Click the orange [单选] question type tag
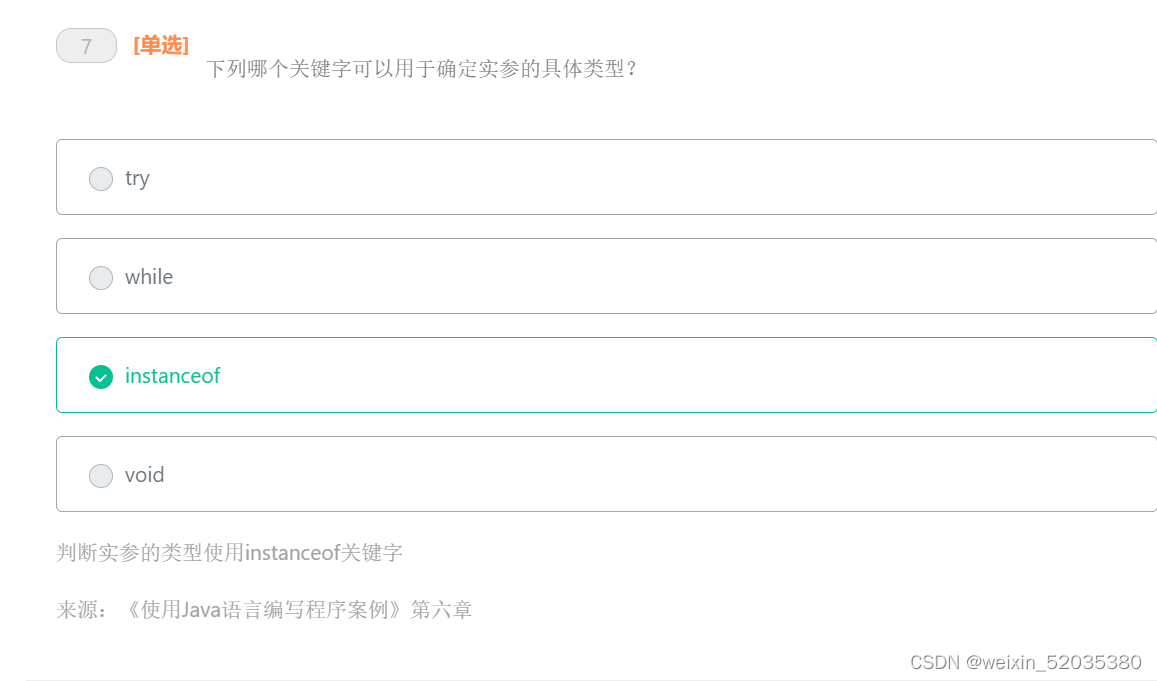The image size is (1157, 681). (160, 45)
